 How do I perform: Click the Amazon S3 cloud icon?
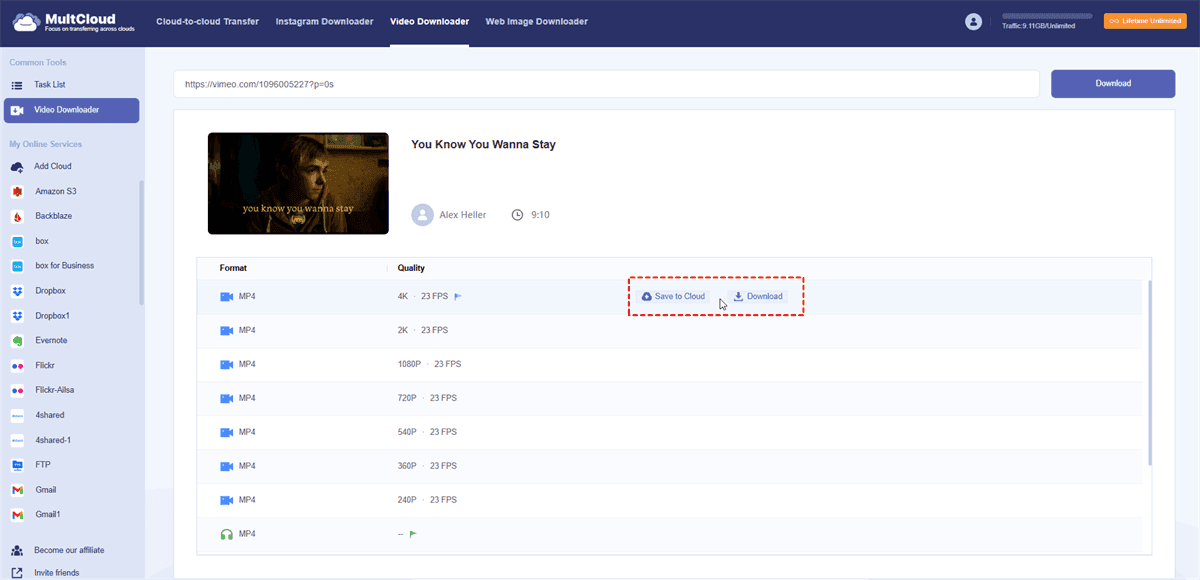point(17,191)
